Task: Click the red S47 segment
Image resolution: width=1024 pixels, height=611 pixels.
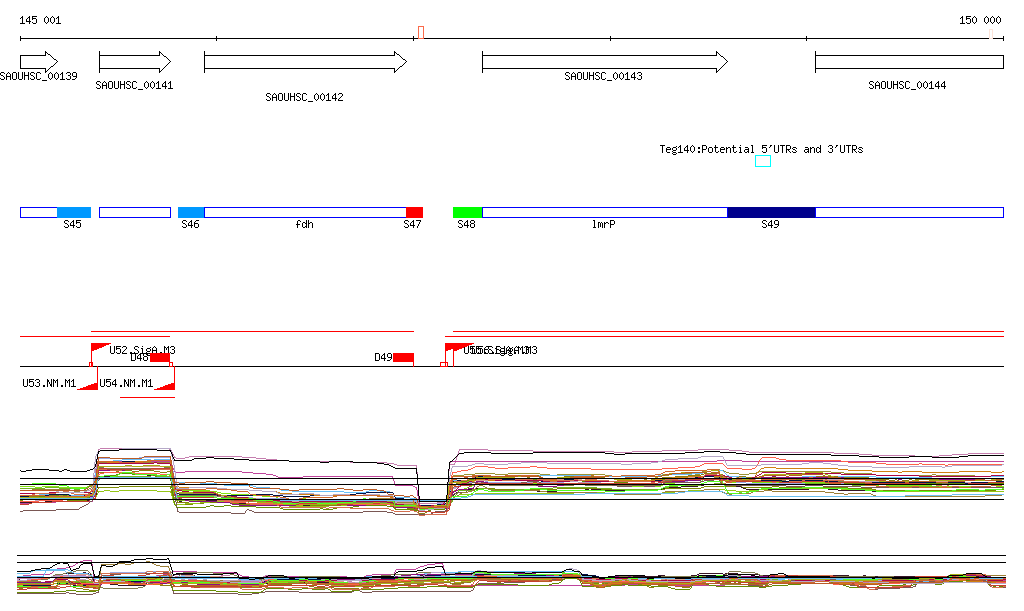Action: (x=414, y=212)
